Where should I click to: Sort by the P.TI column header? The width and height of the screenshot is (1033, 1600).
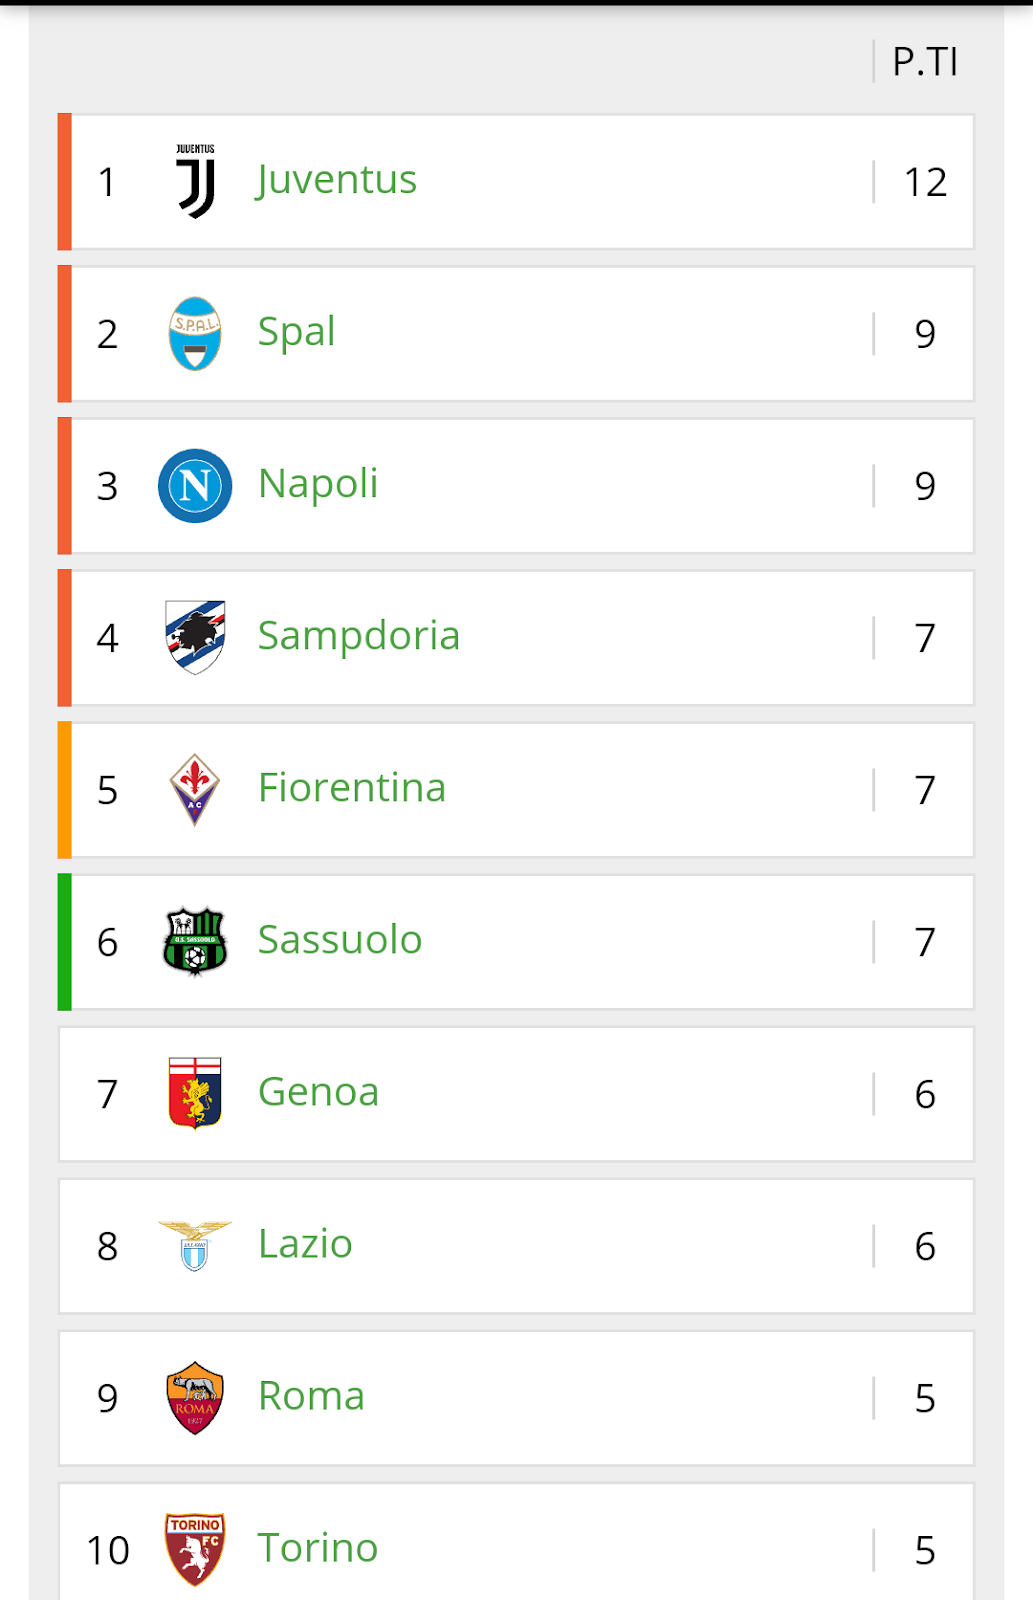click(x=925, y=62)
